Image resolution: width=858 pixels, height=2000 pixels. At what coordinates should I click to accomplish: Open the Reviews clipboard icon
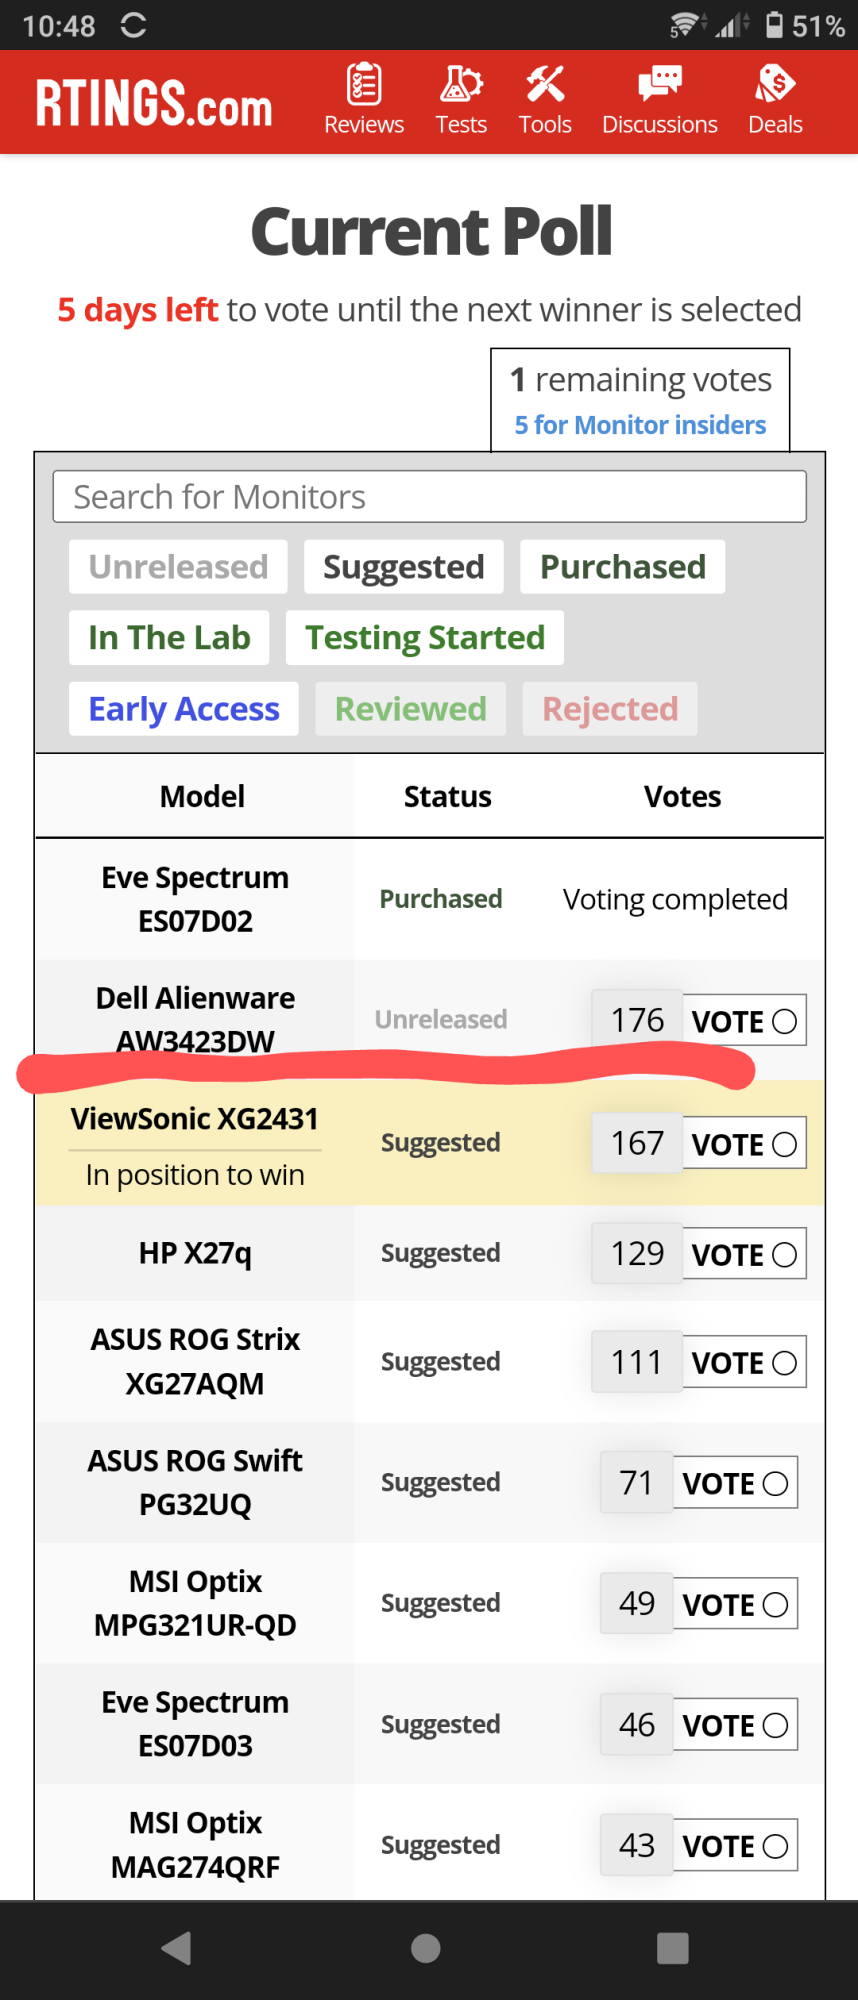364,85
